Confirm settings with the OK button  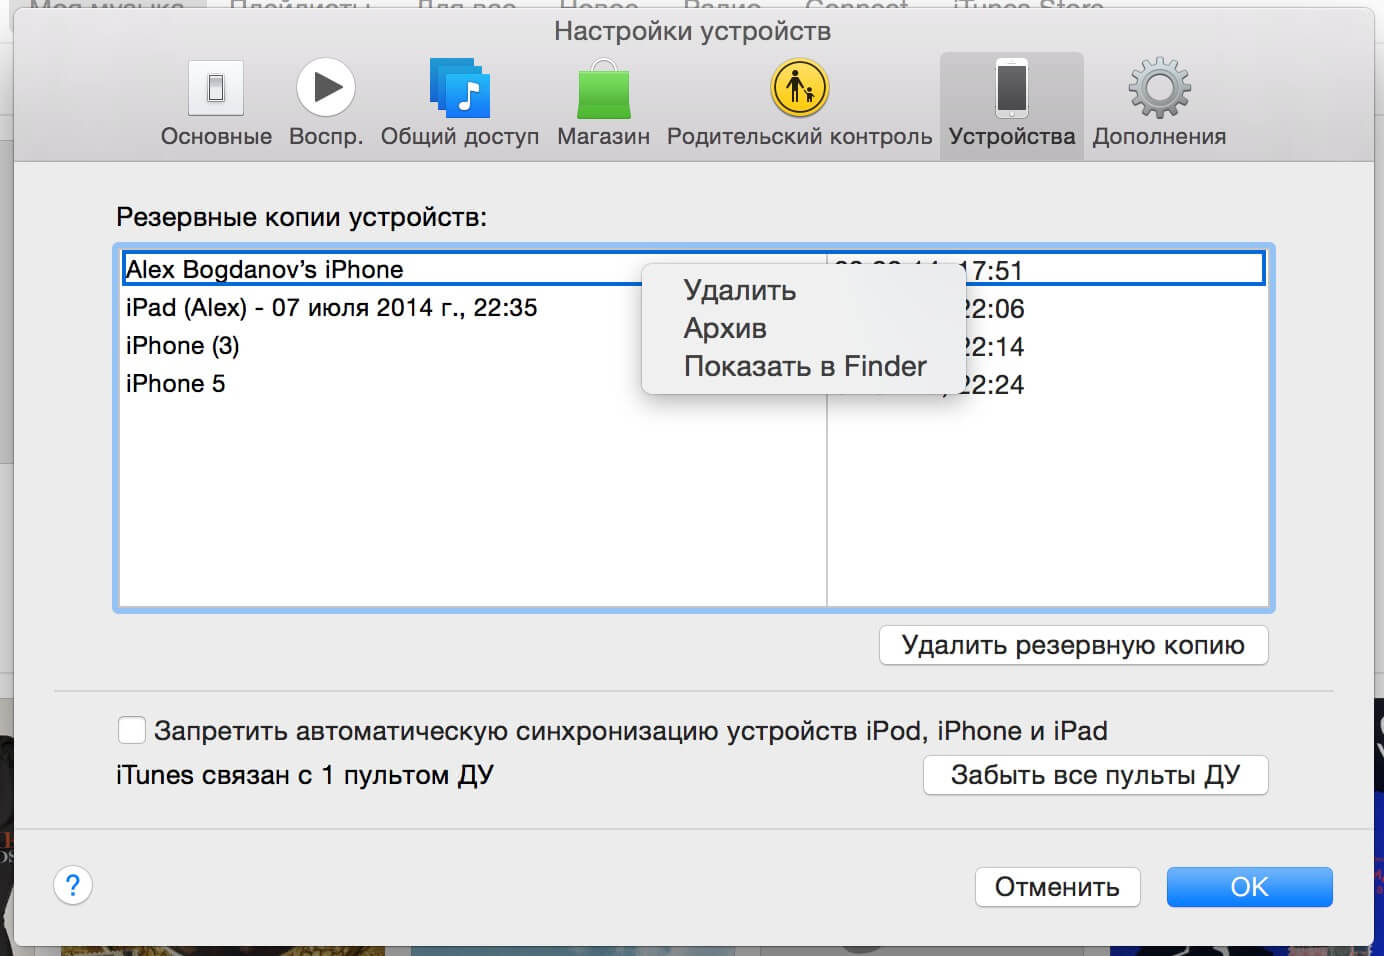[1249, 887]
